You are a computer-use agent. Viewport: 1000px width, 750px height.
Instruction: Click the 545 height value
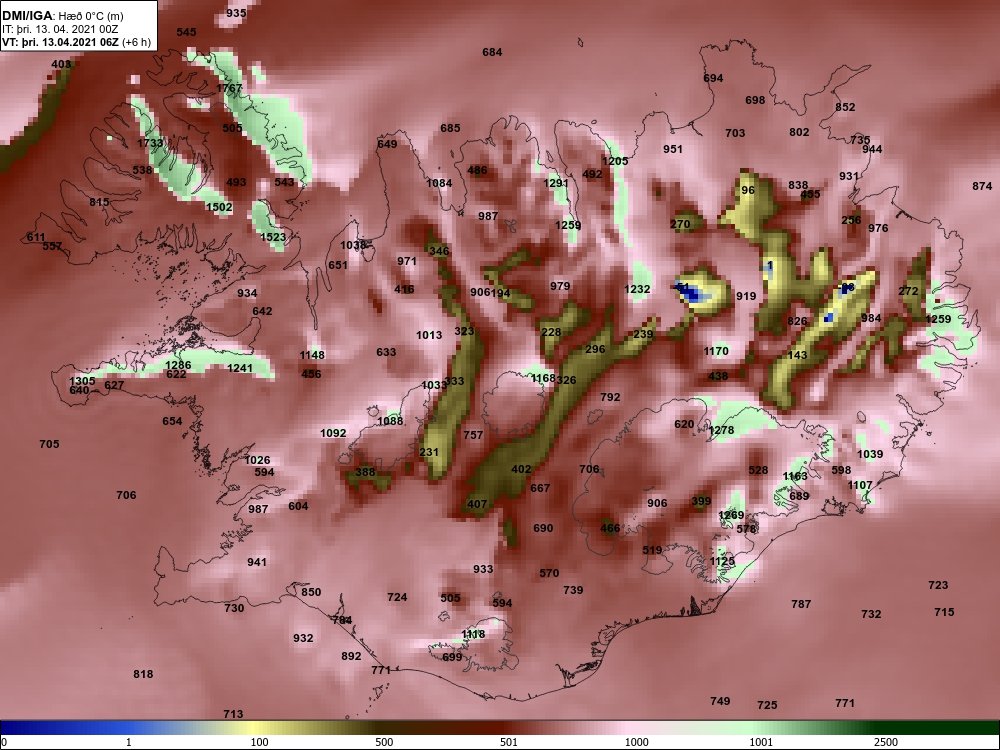point(186,31)
